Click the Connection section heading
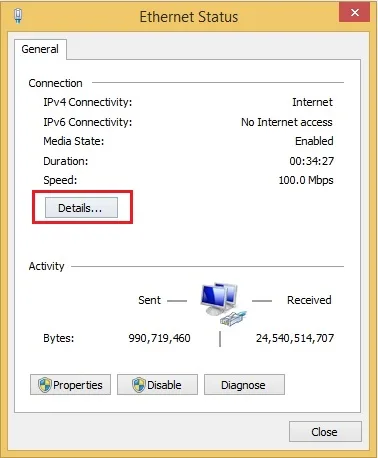The height and width of the screenshot is (458, 378). tap(55, 83)
